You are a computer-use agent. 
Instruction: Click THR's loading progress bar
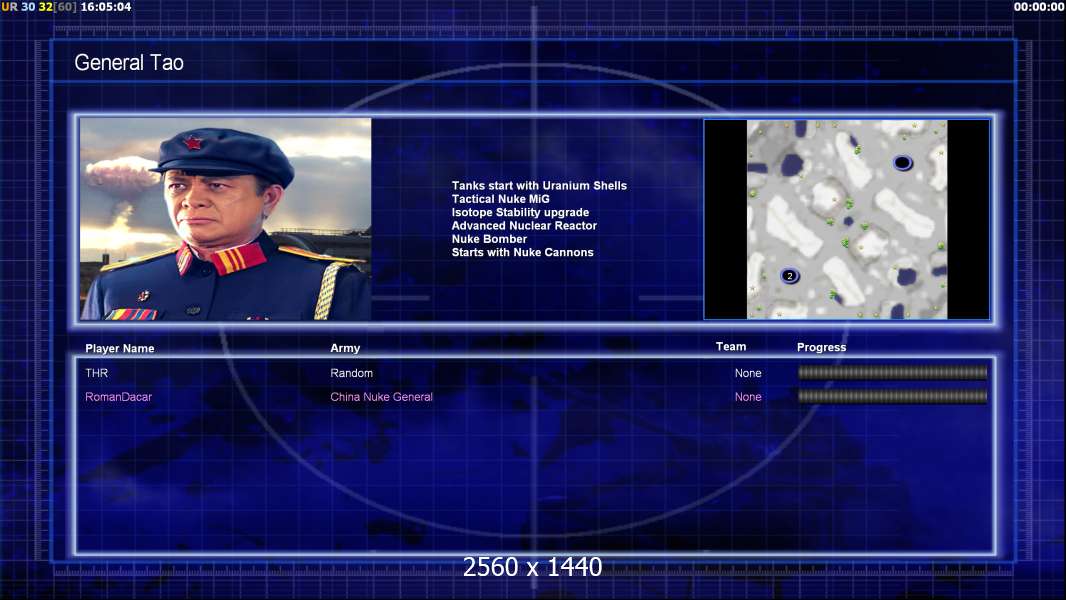click(893, 372)
